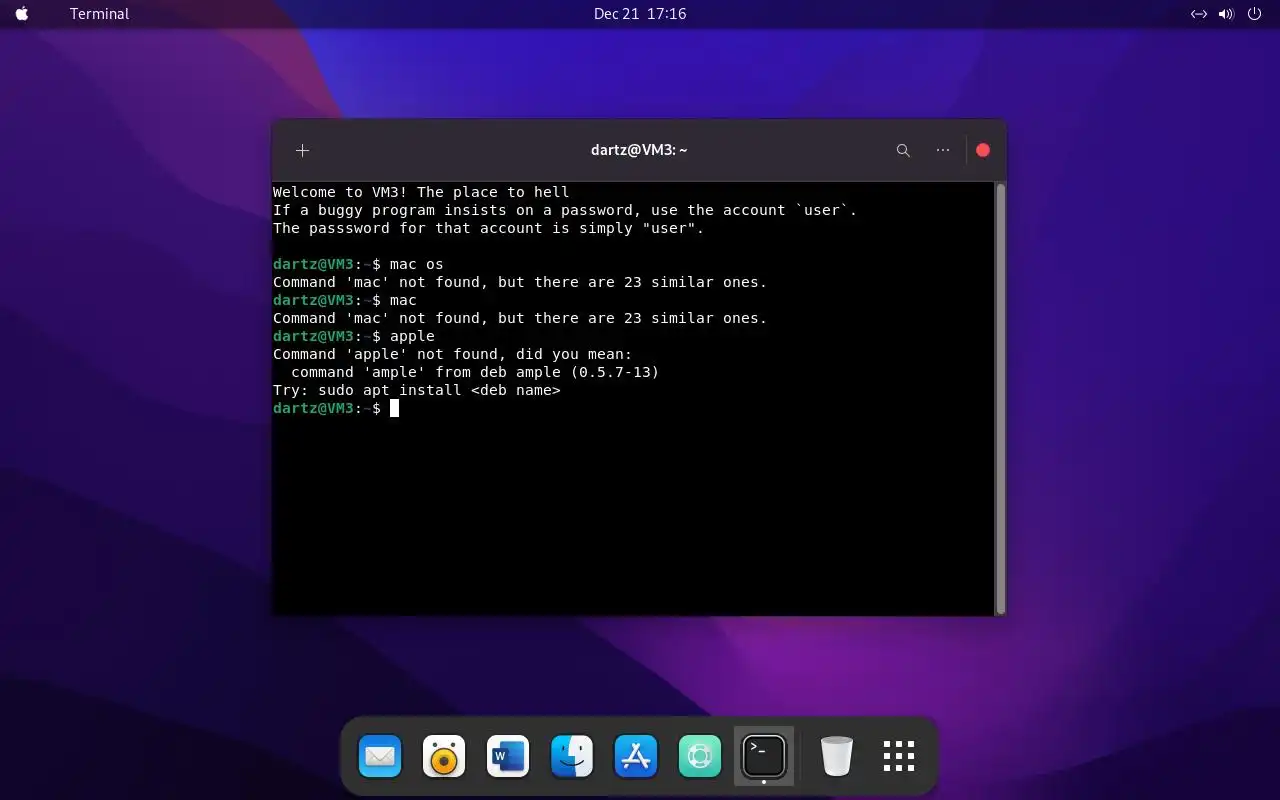Click the line starting 'If a buggy program insists'
Viewport: 1280px width, 800px height.
point(565,210)
